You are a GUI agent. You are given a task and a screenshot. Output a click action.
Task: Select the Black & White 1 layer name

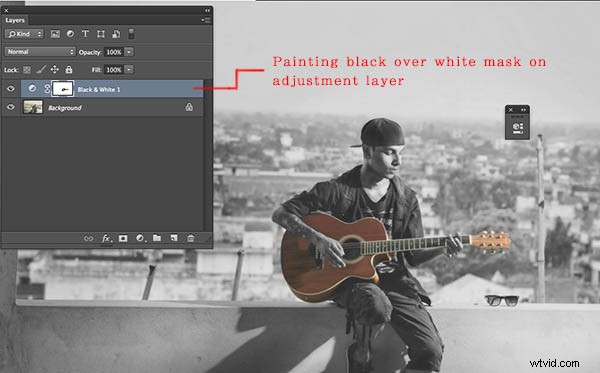(x=99, y=89)
